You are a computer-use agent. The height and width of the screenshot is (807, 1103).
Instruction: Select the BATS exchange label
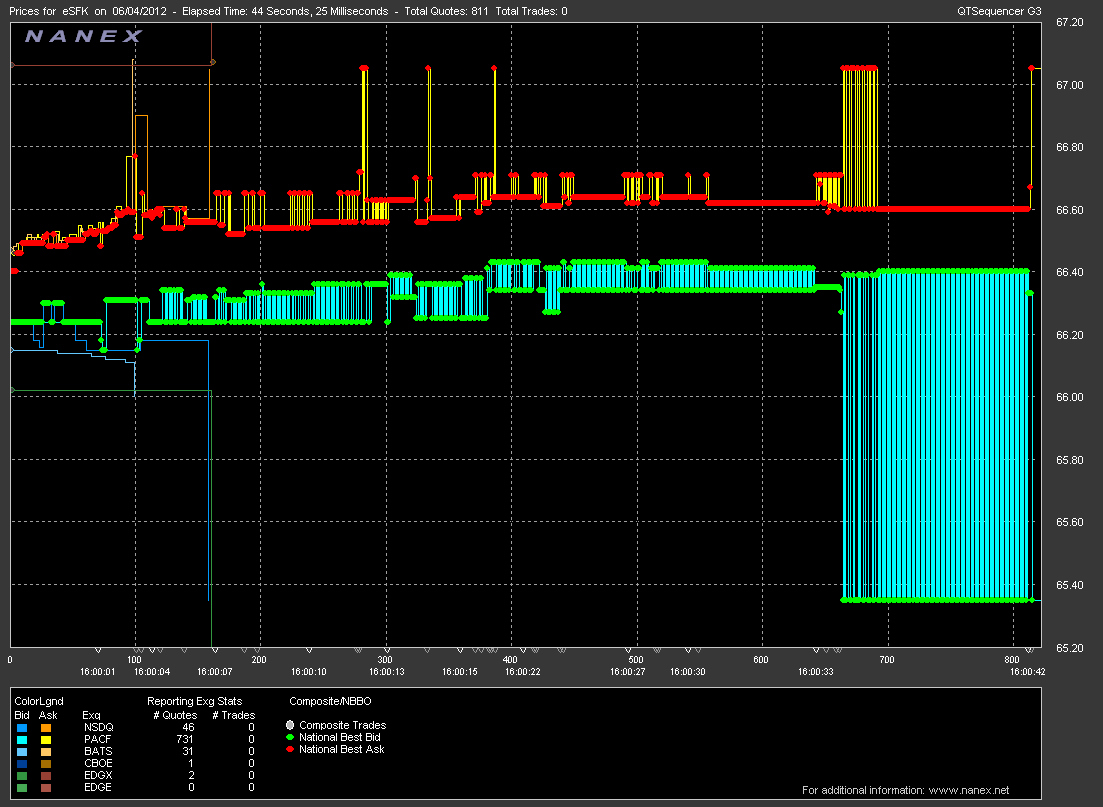coord(98,751)
